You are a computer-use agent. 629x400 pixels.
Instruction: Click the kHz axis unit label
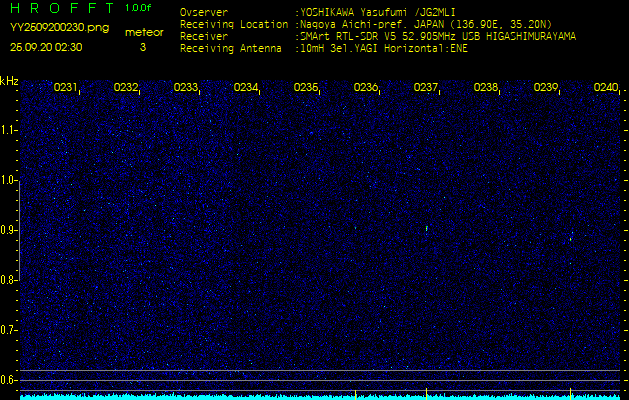click(x=9, y=81)
